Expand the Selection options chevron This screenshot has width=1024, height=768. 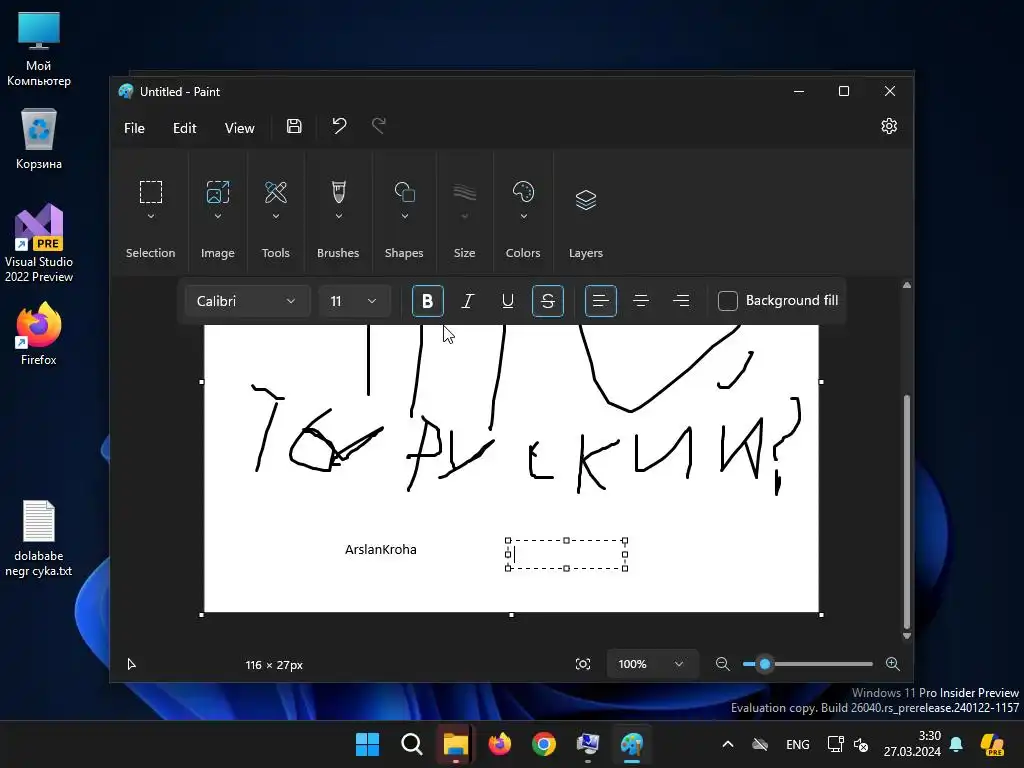151,216
